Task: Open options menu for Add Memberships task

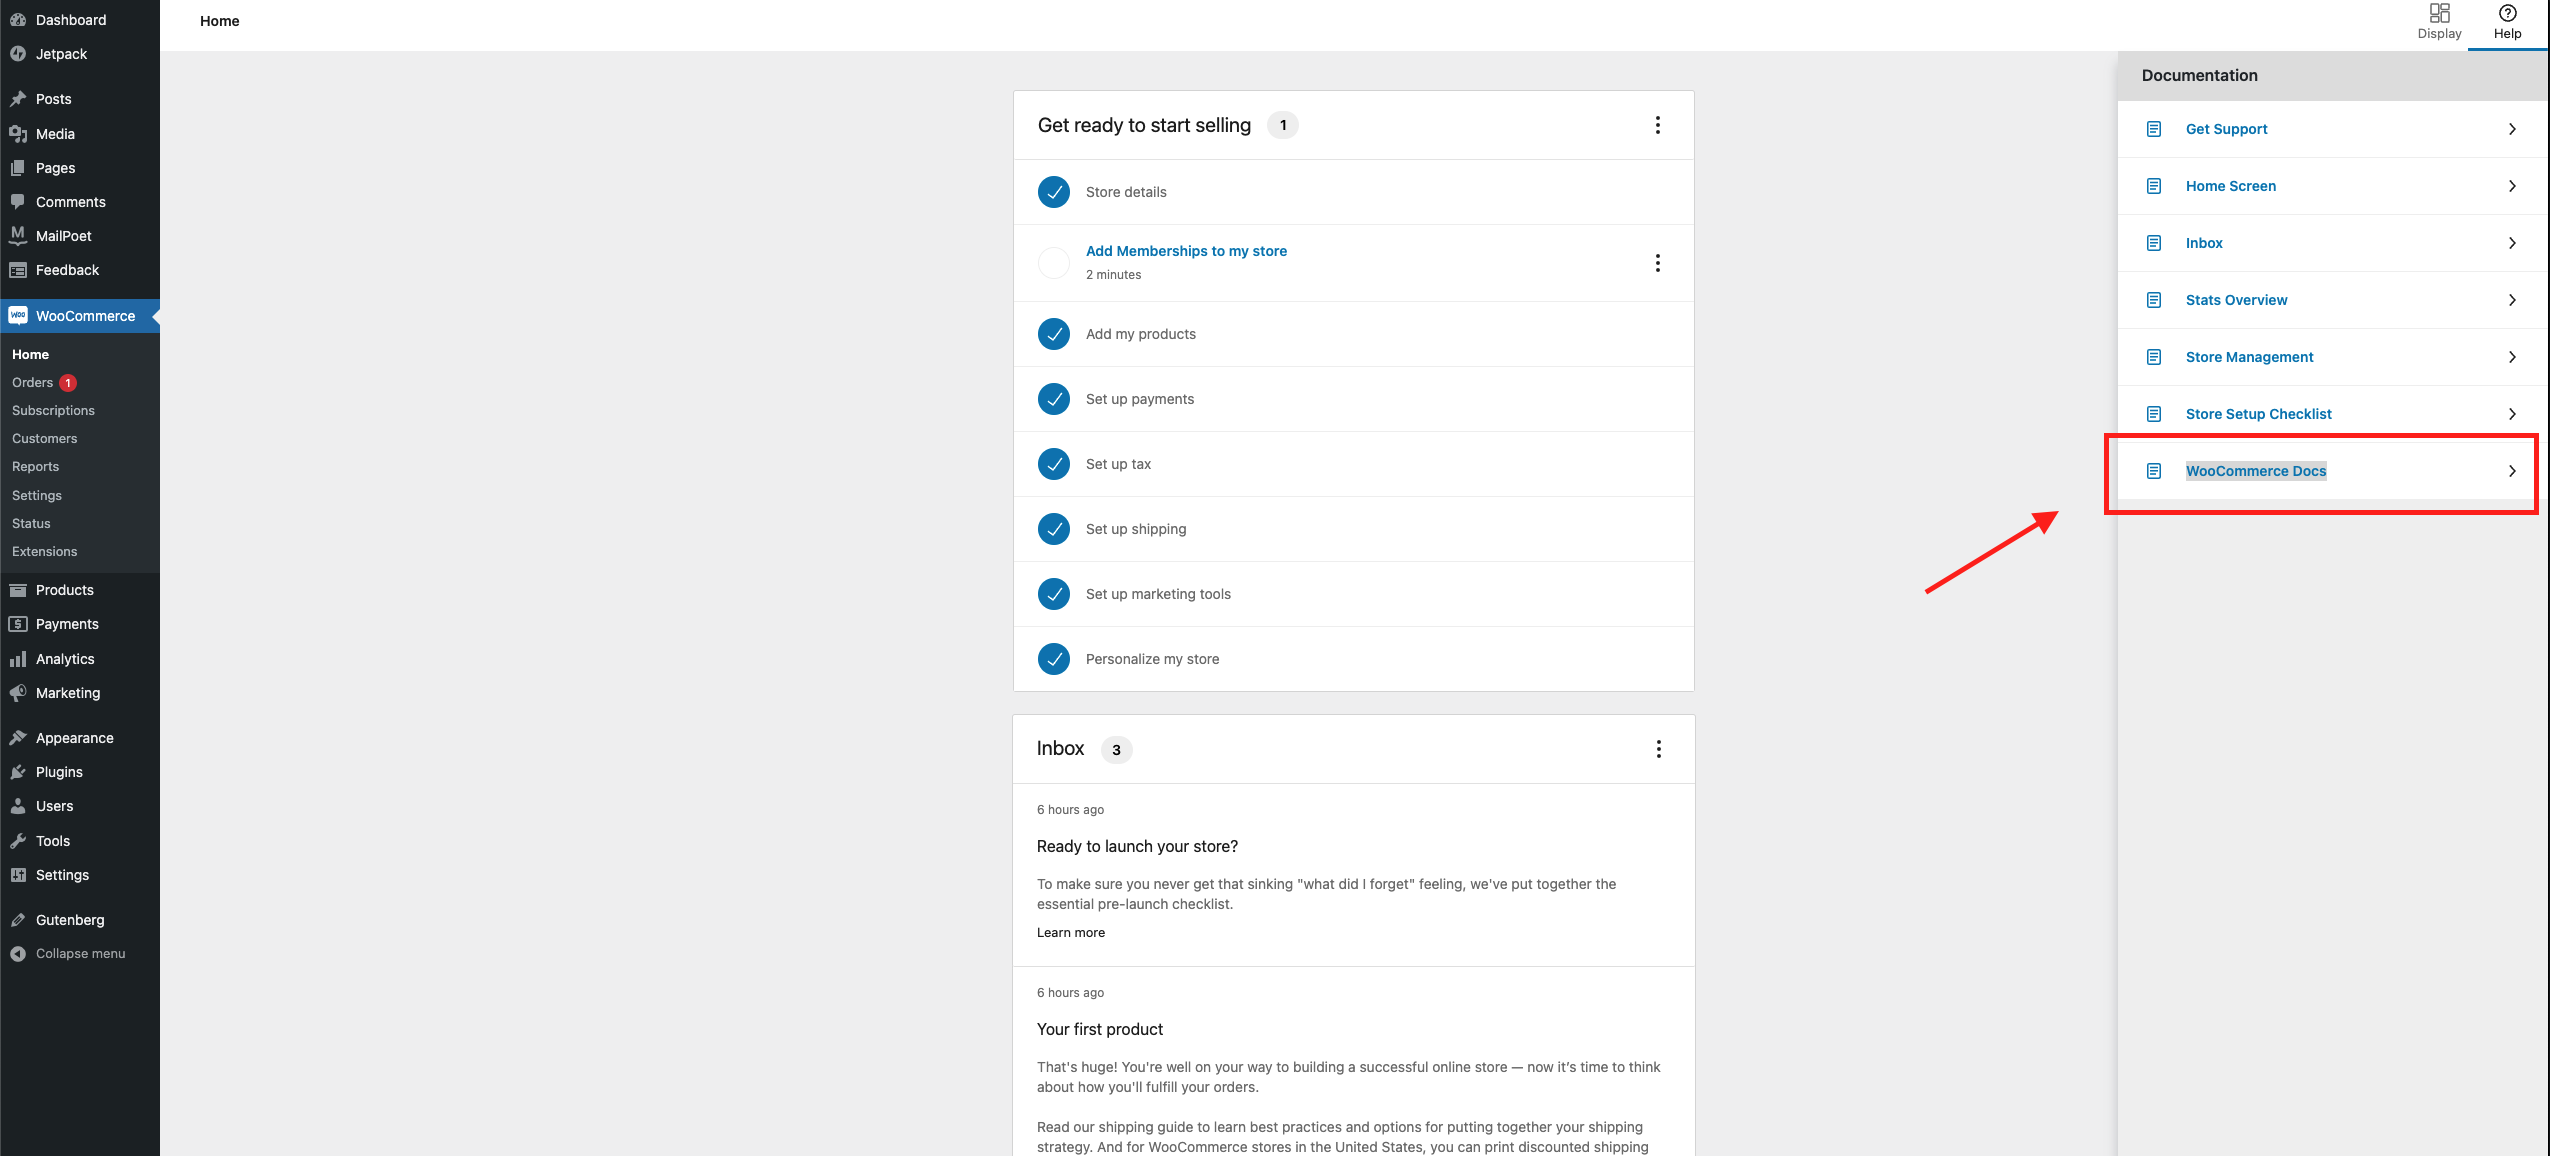Action: 1658,263
